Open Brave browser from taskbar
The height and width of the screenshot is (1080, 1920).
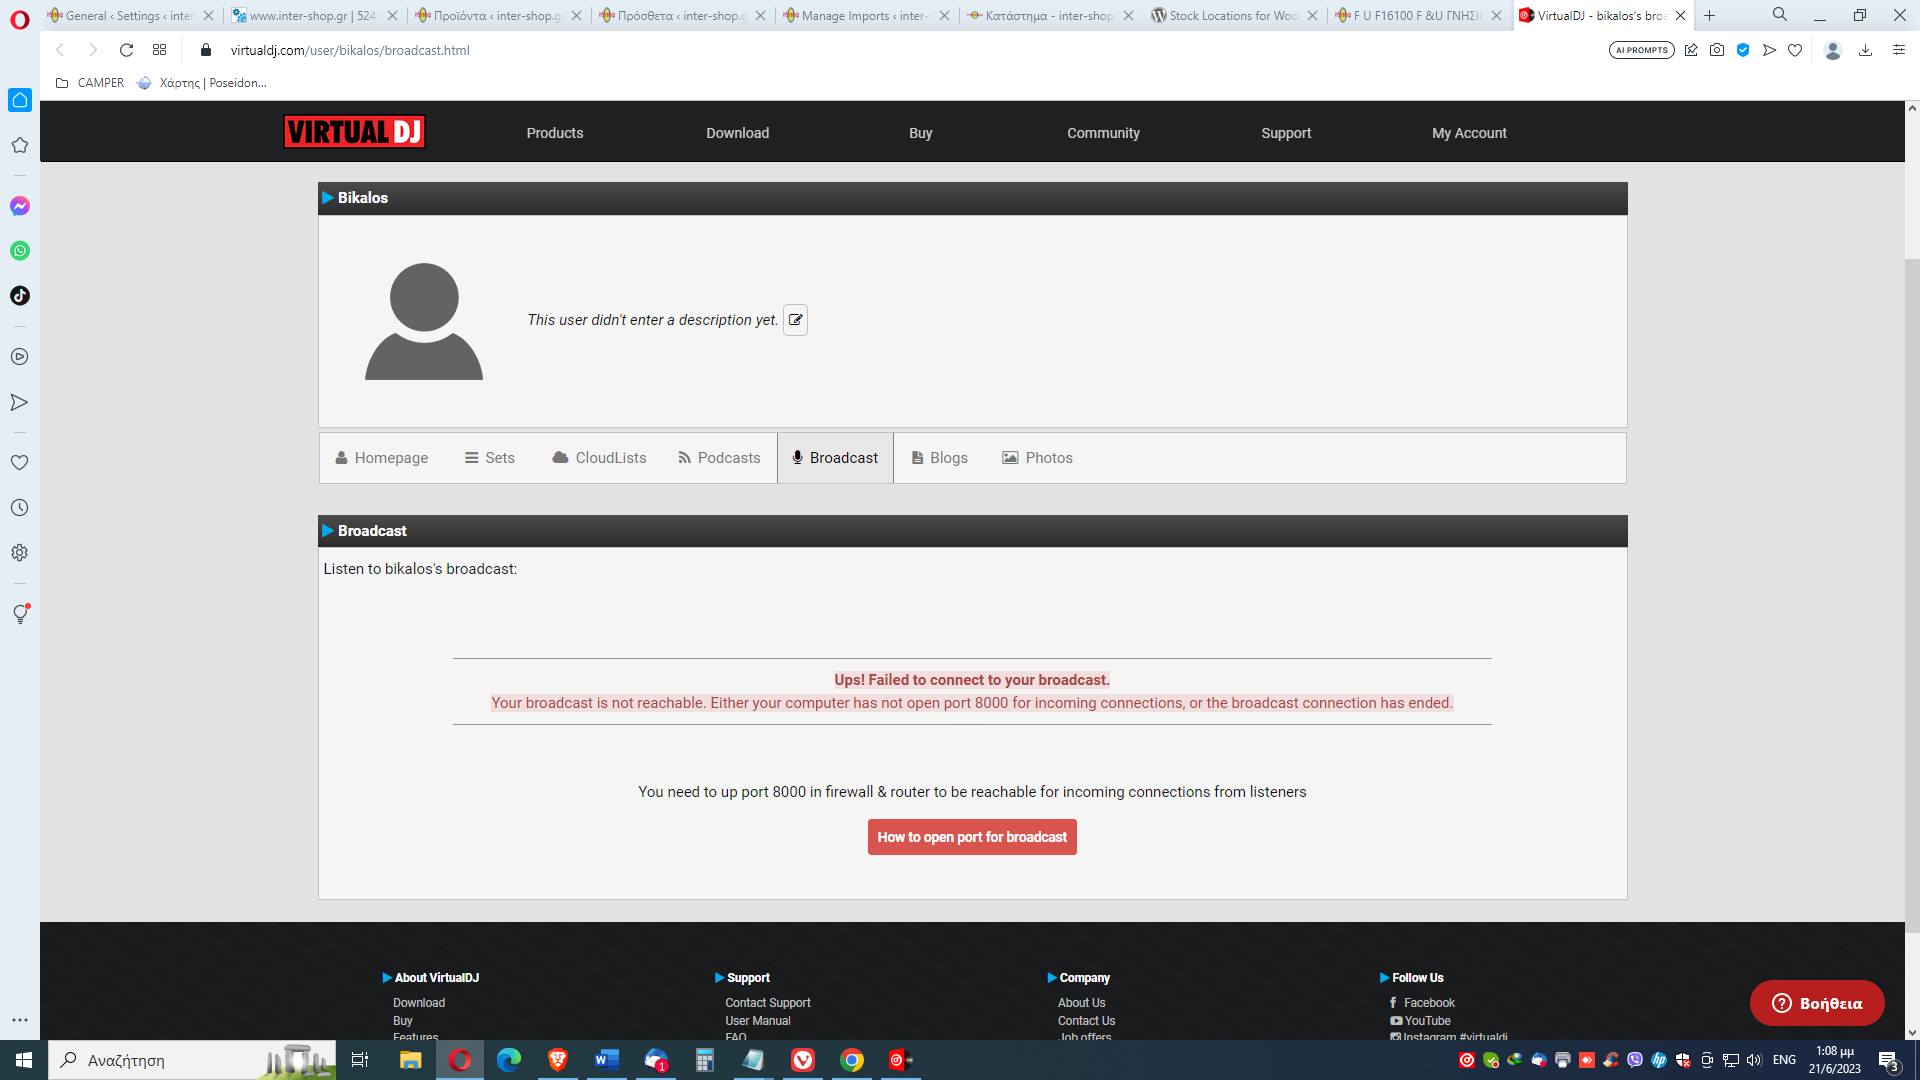coord(557,1060)
